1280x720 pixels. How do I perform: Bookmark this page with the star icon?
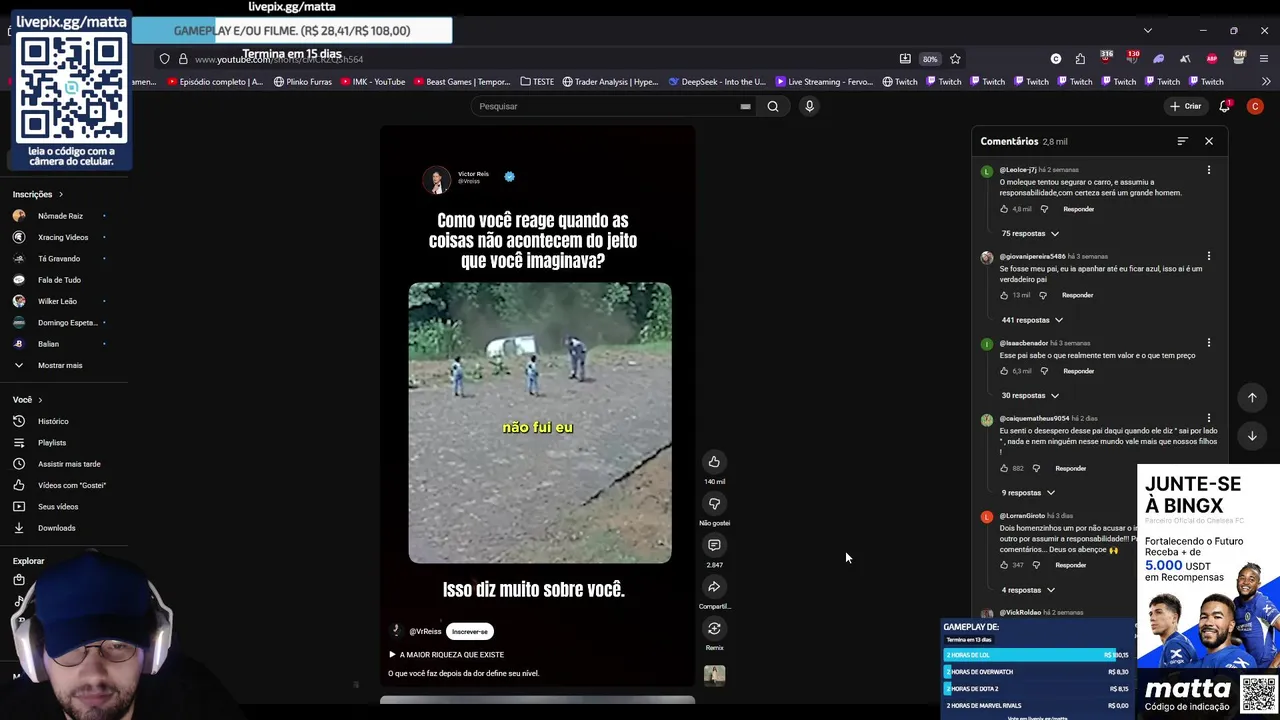coord(955,59)
